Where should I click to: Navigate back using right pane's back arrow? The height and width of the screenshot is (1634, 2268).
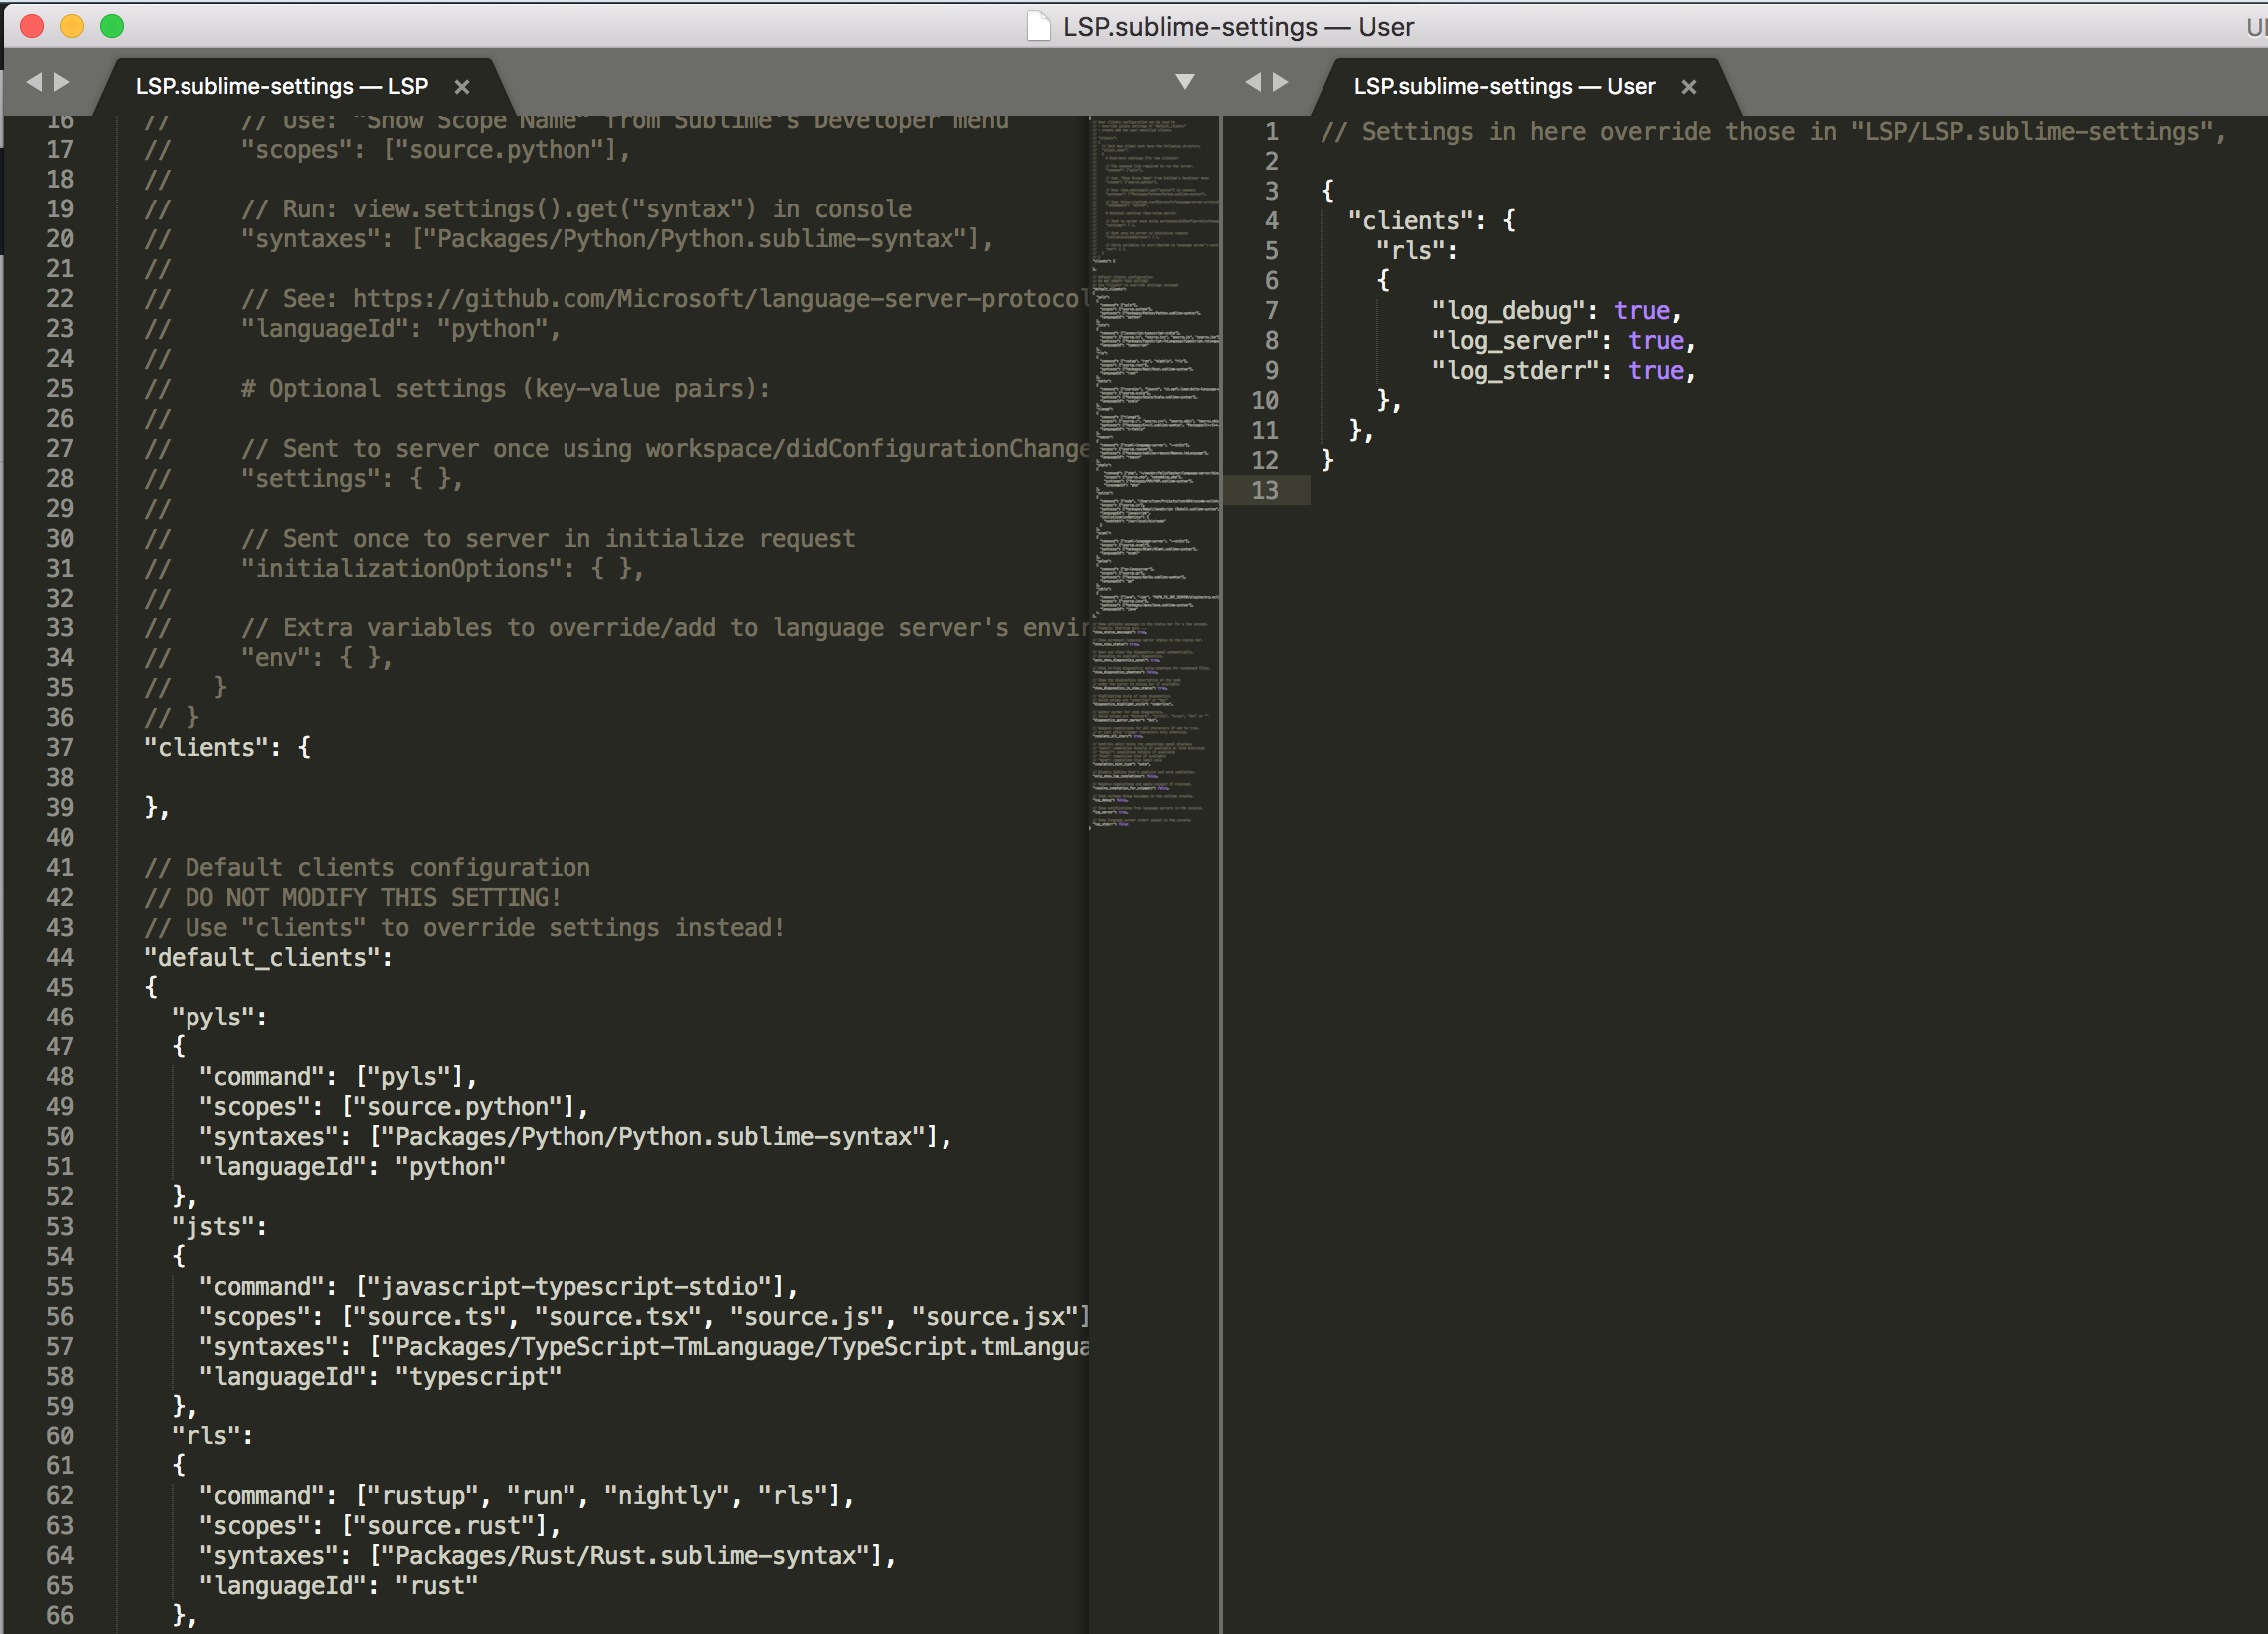1253,82
